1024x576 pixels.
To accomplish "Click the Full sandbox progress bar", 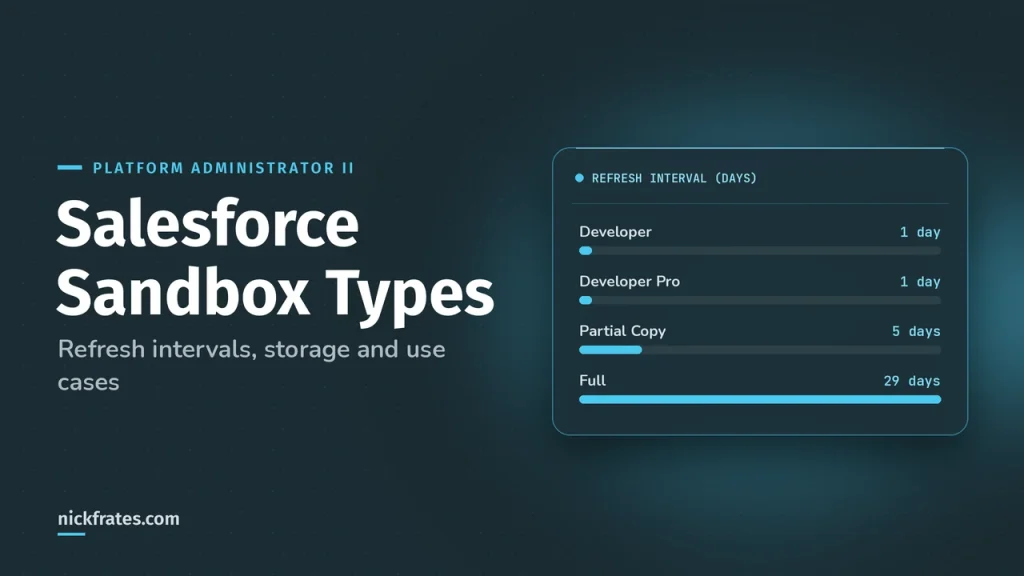I will [x=760, y=400].
